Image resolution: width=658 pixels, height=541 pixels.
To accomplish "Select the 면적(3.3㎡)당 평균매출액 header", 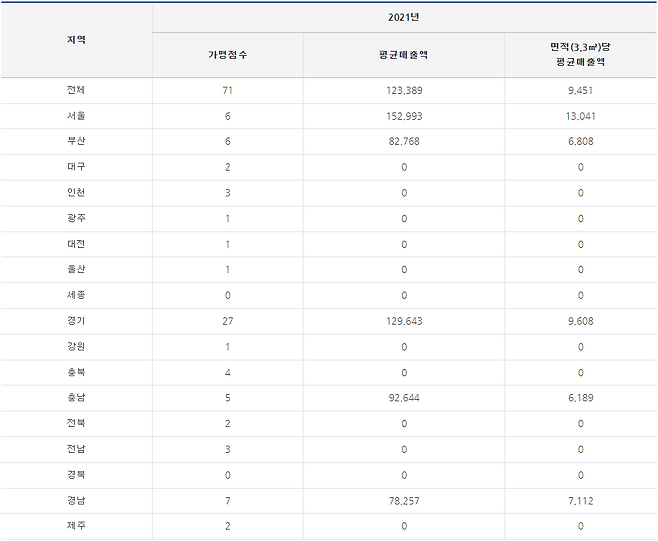I will 580,54.
